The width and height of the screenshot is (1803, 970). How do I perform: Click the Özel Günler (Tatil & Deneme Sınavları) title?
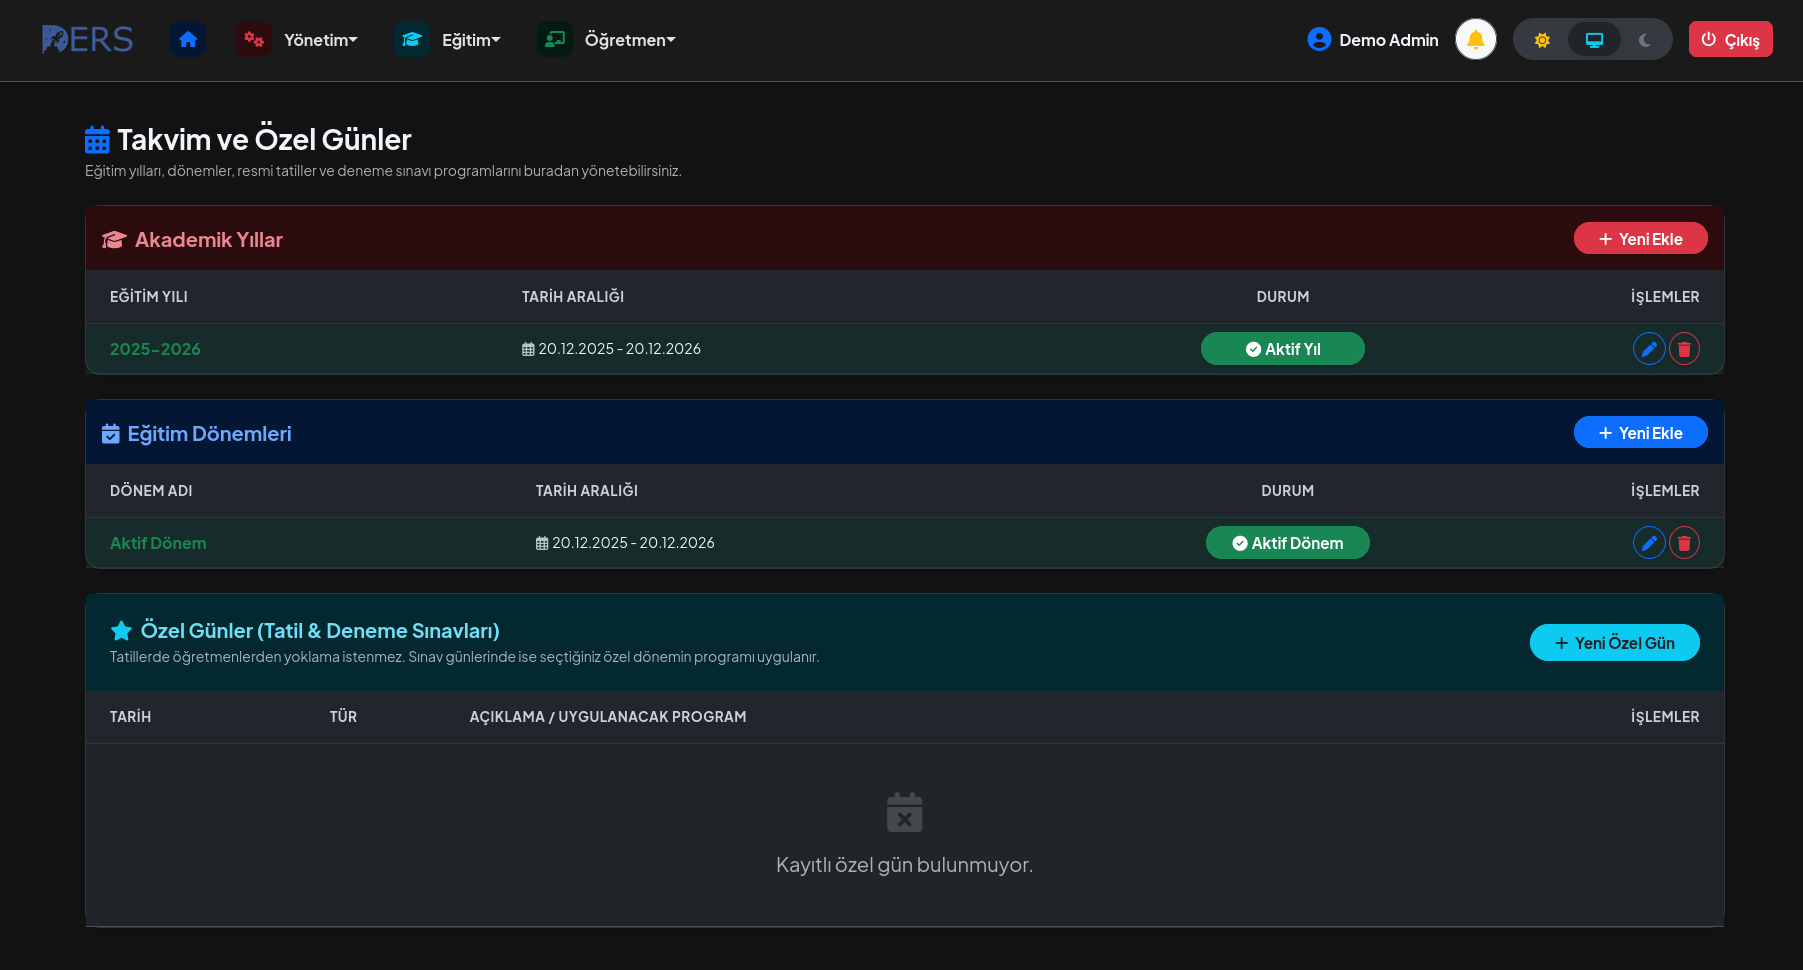coord(320,631)
